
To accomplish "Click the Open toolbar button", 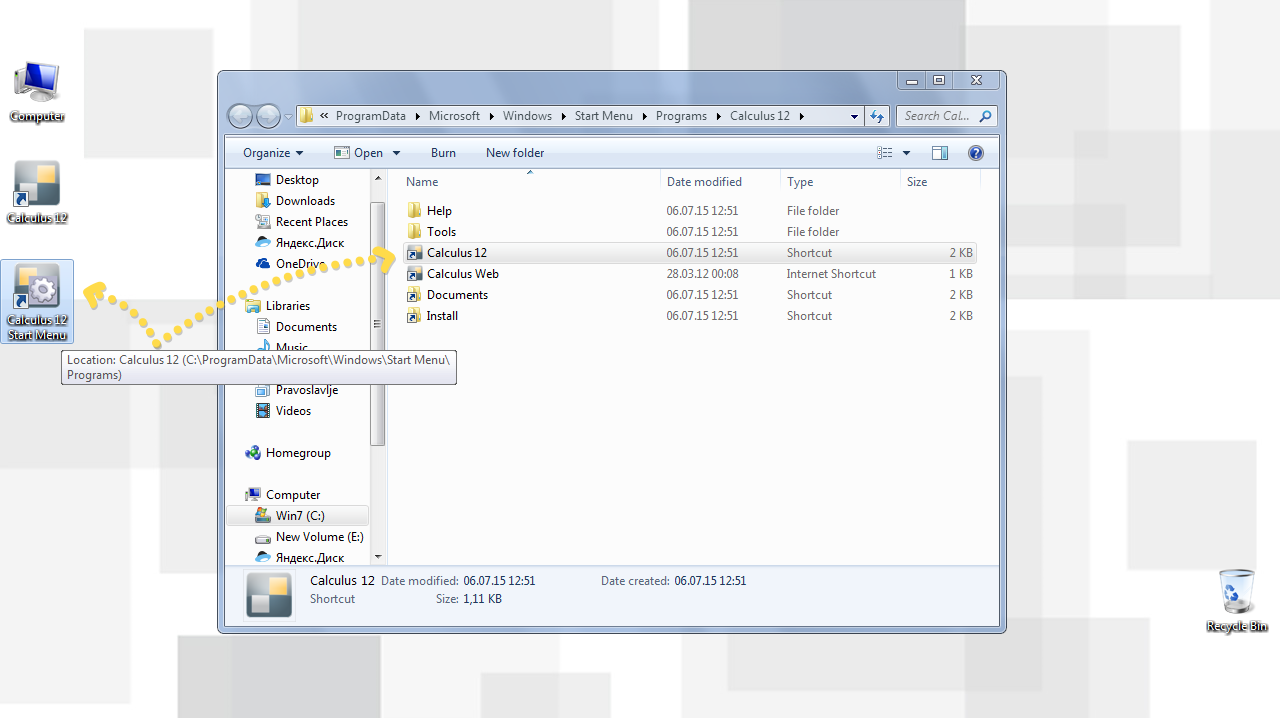I will [x=358, y=153].
